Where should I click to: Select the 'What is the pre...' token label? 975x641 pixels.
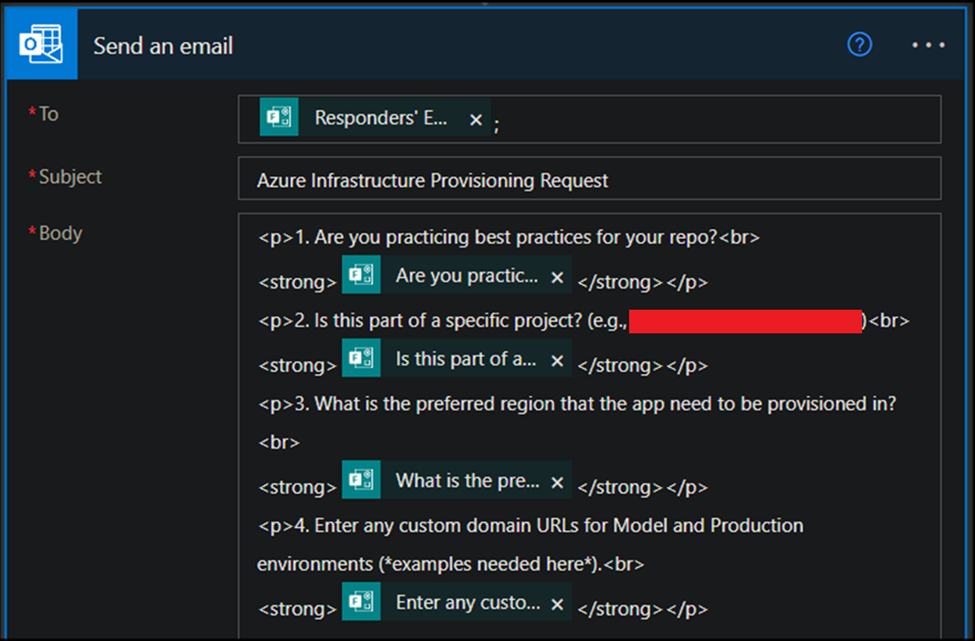(467, 481)
